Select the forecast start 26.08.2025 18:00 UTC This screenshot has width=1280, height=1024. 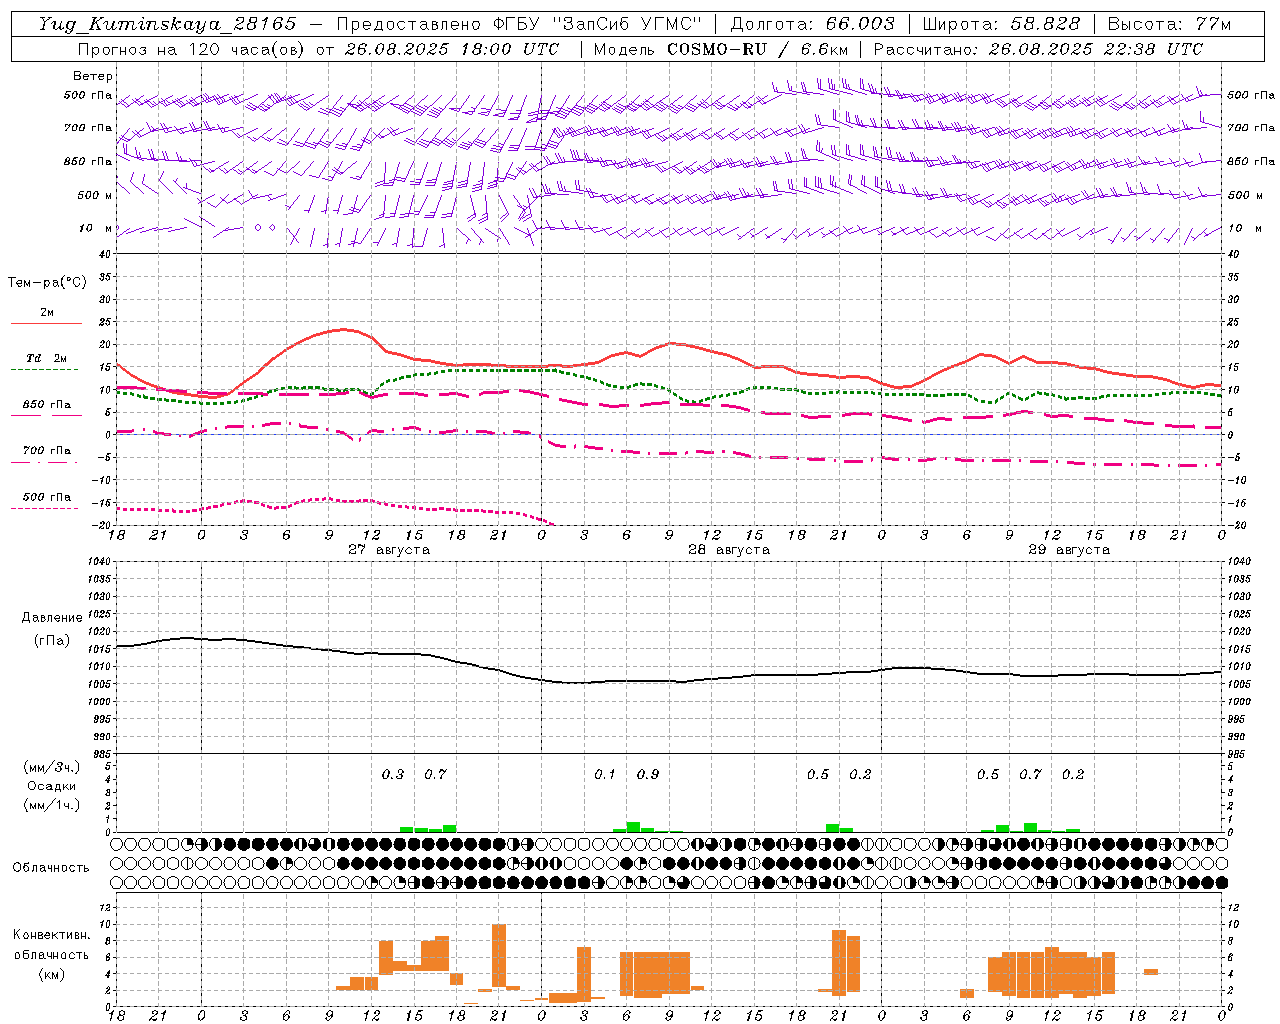[x=452, y=49]
